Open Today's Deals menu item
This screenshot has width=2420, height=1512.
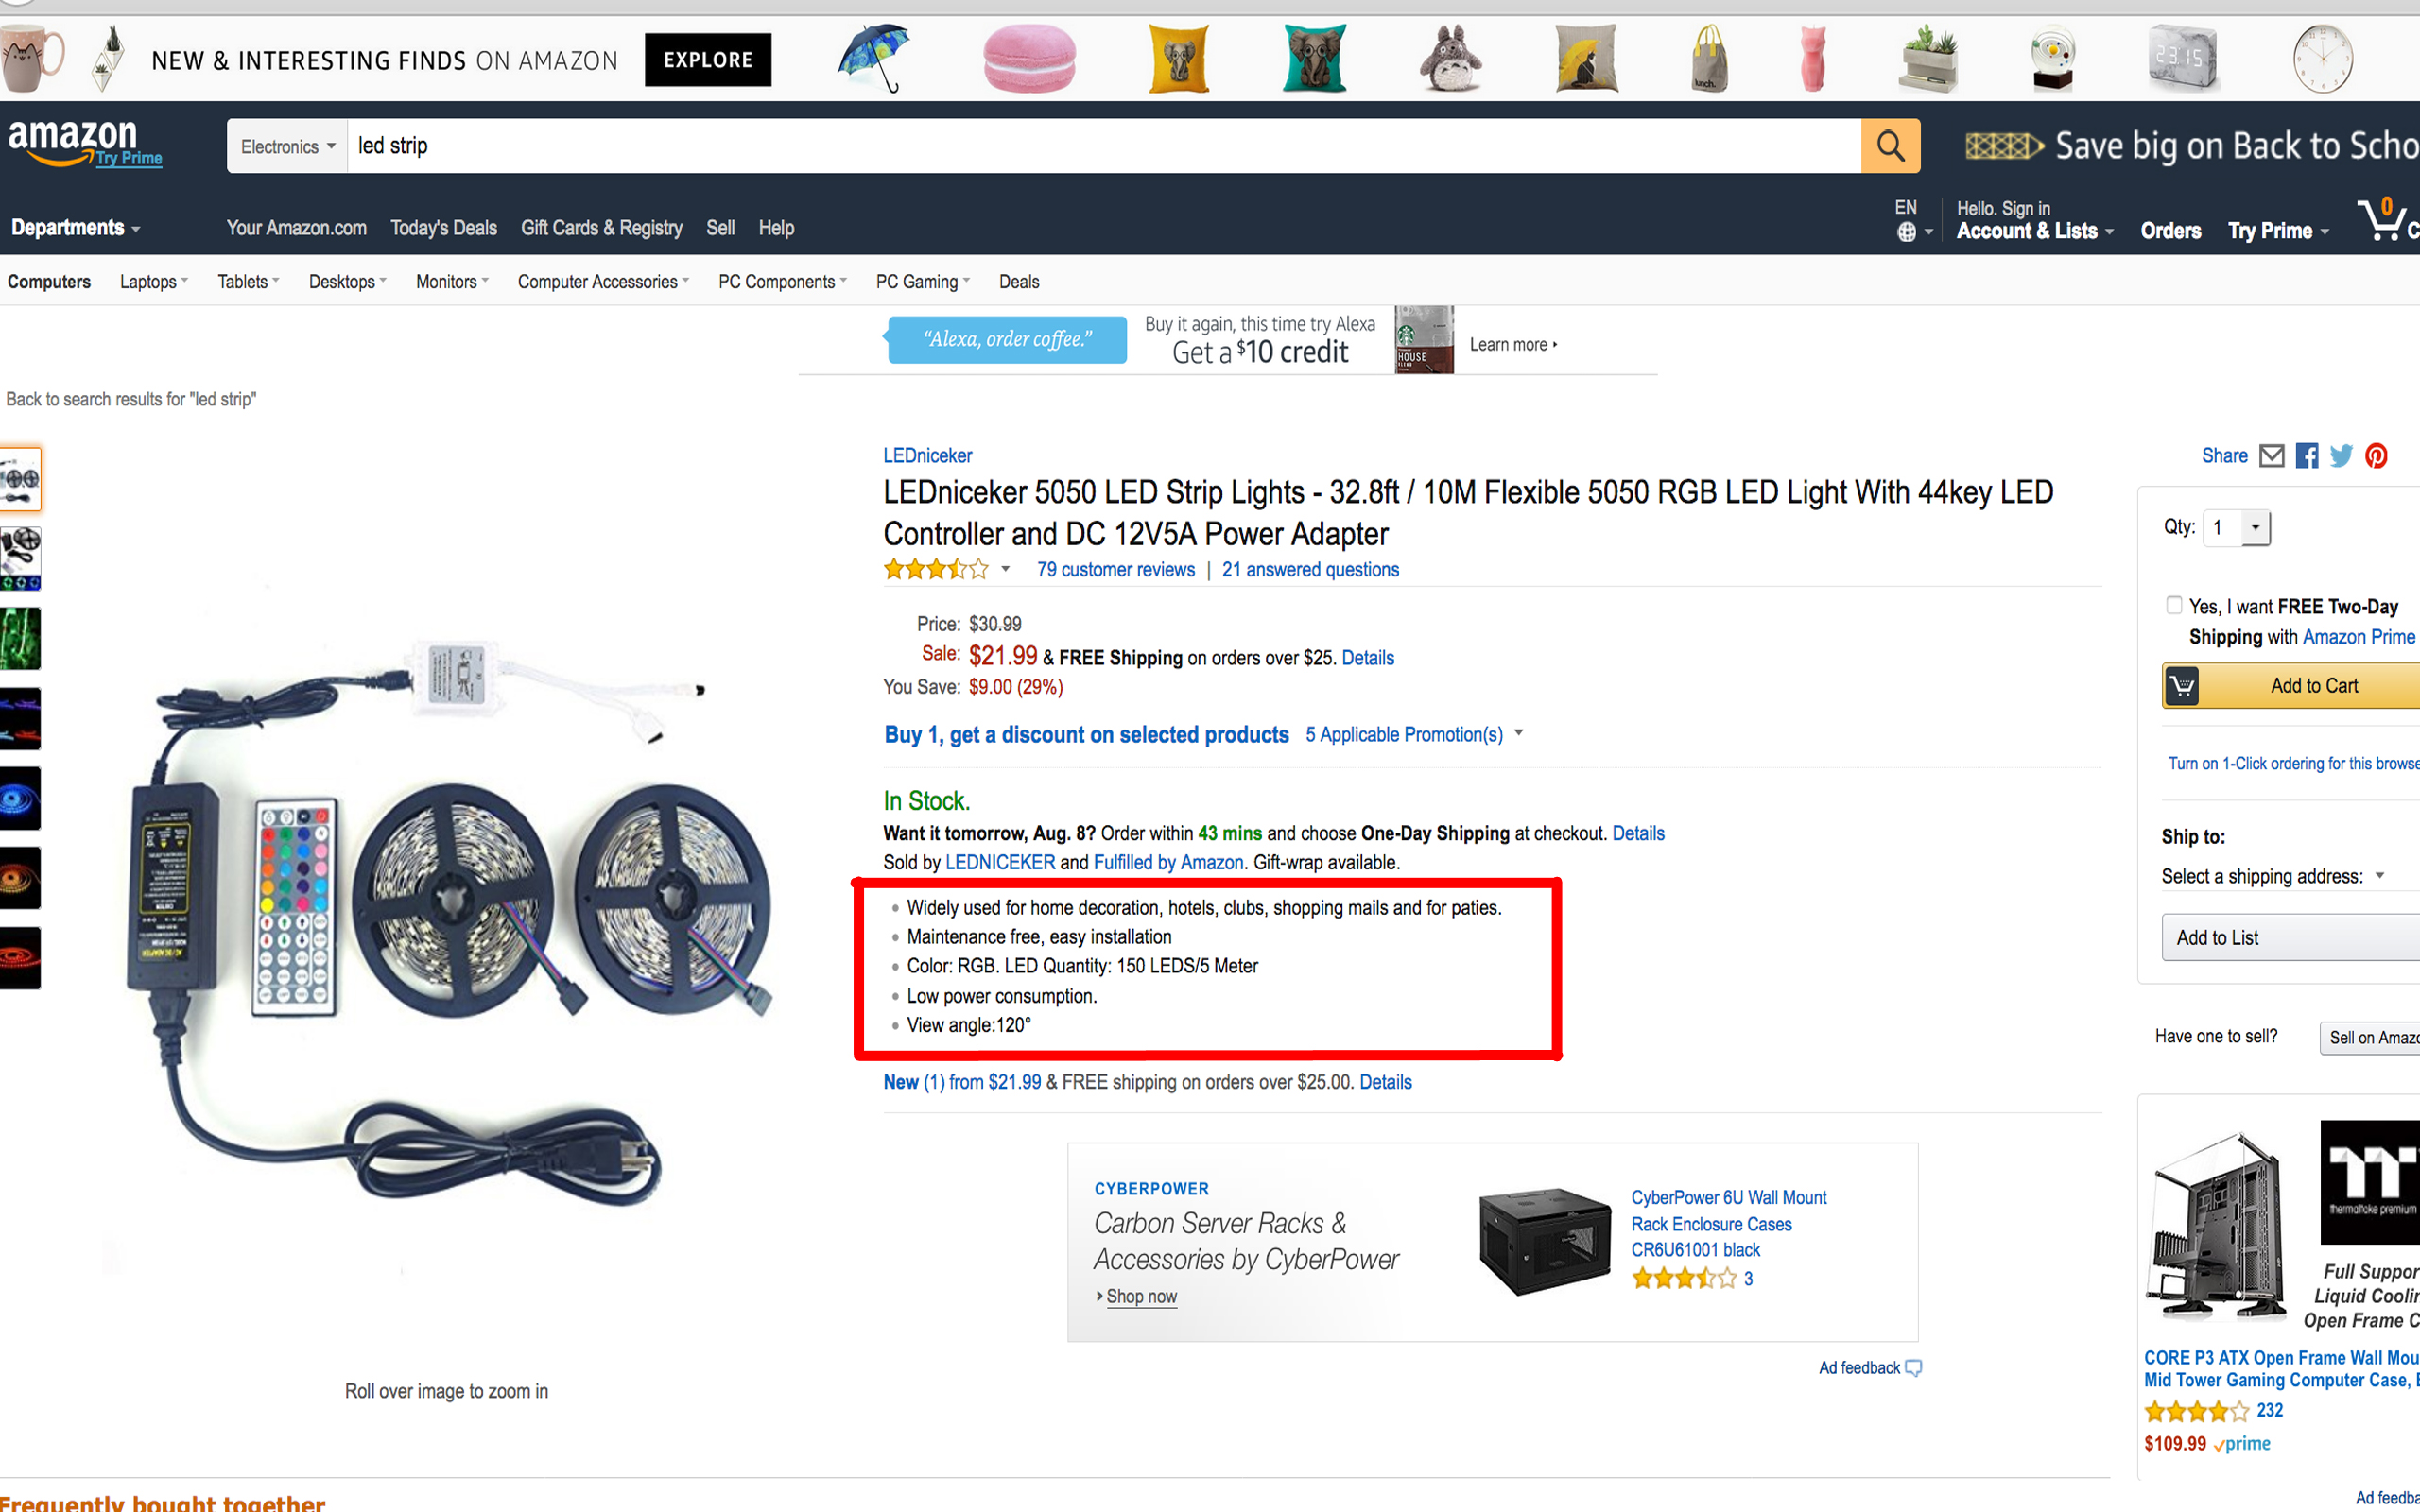click(x=443, y=228)
